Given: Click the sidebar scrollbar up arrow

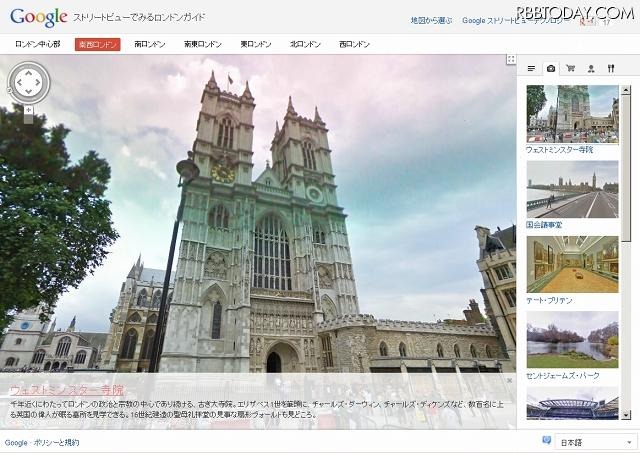Looking at the screenshot, I should pyautogui.click(x=626, y=90).
